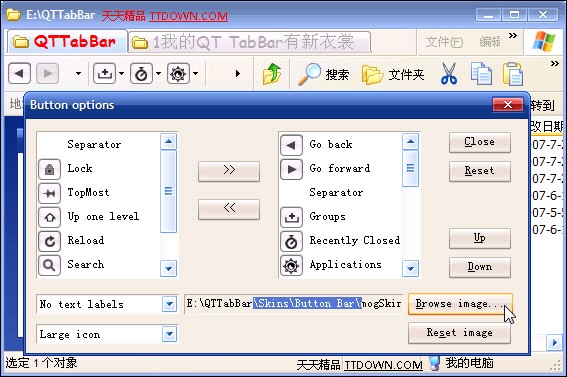Expand the standard toolbar overflow chevron

[x=554, y=64]
